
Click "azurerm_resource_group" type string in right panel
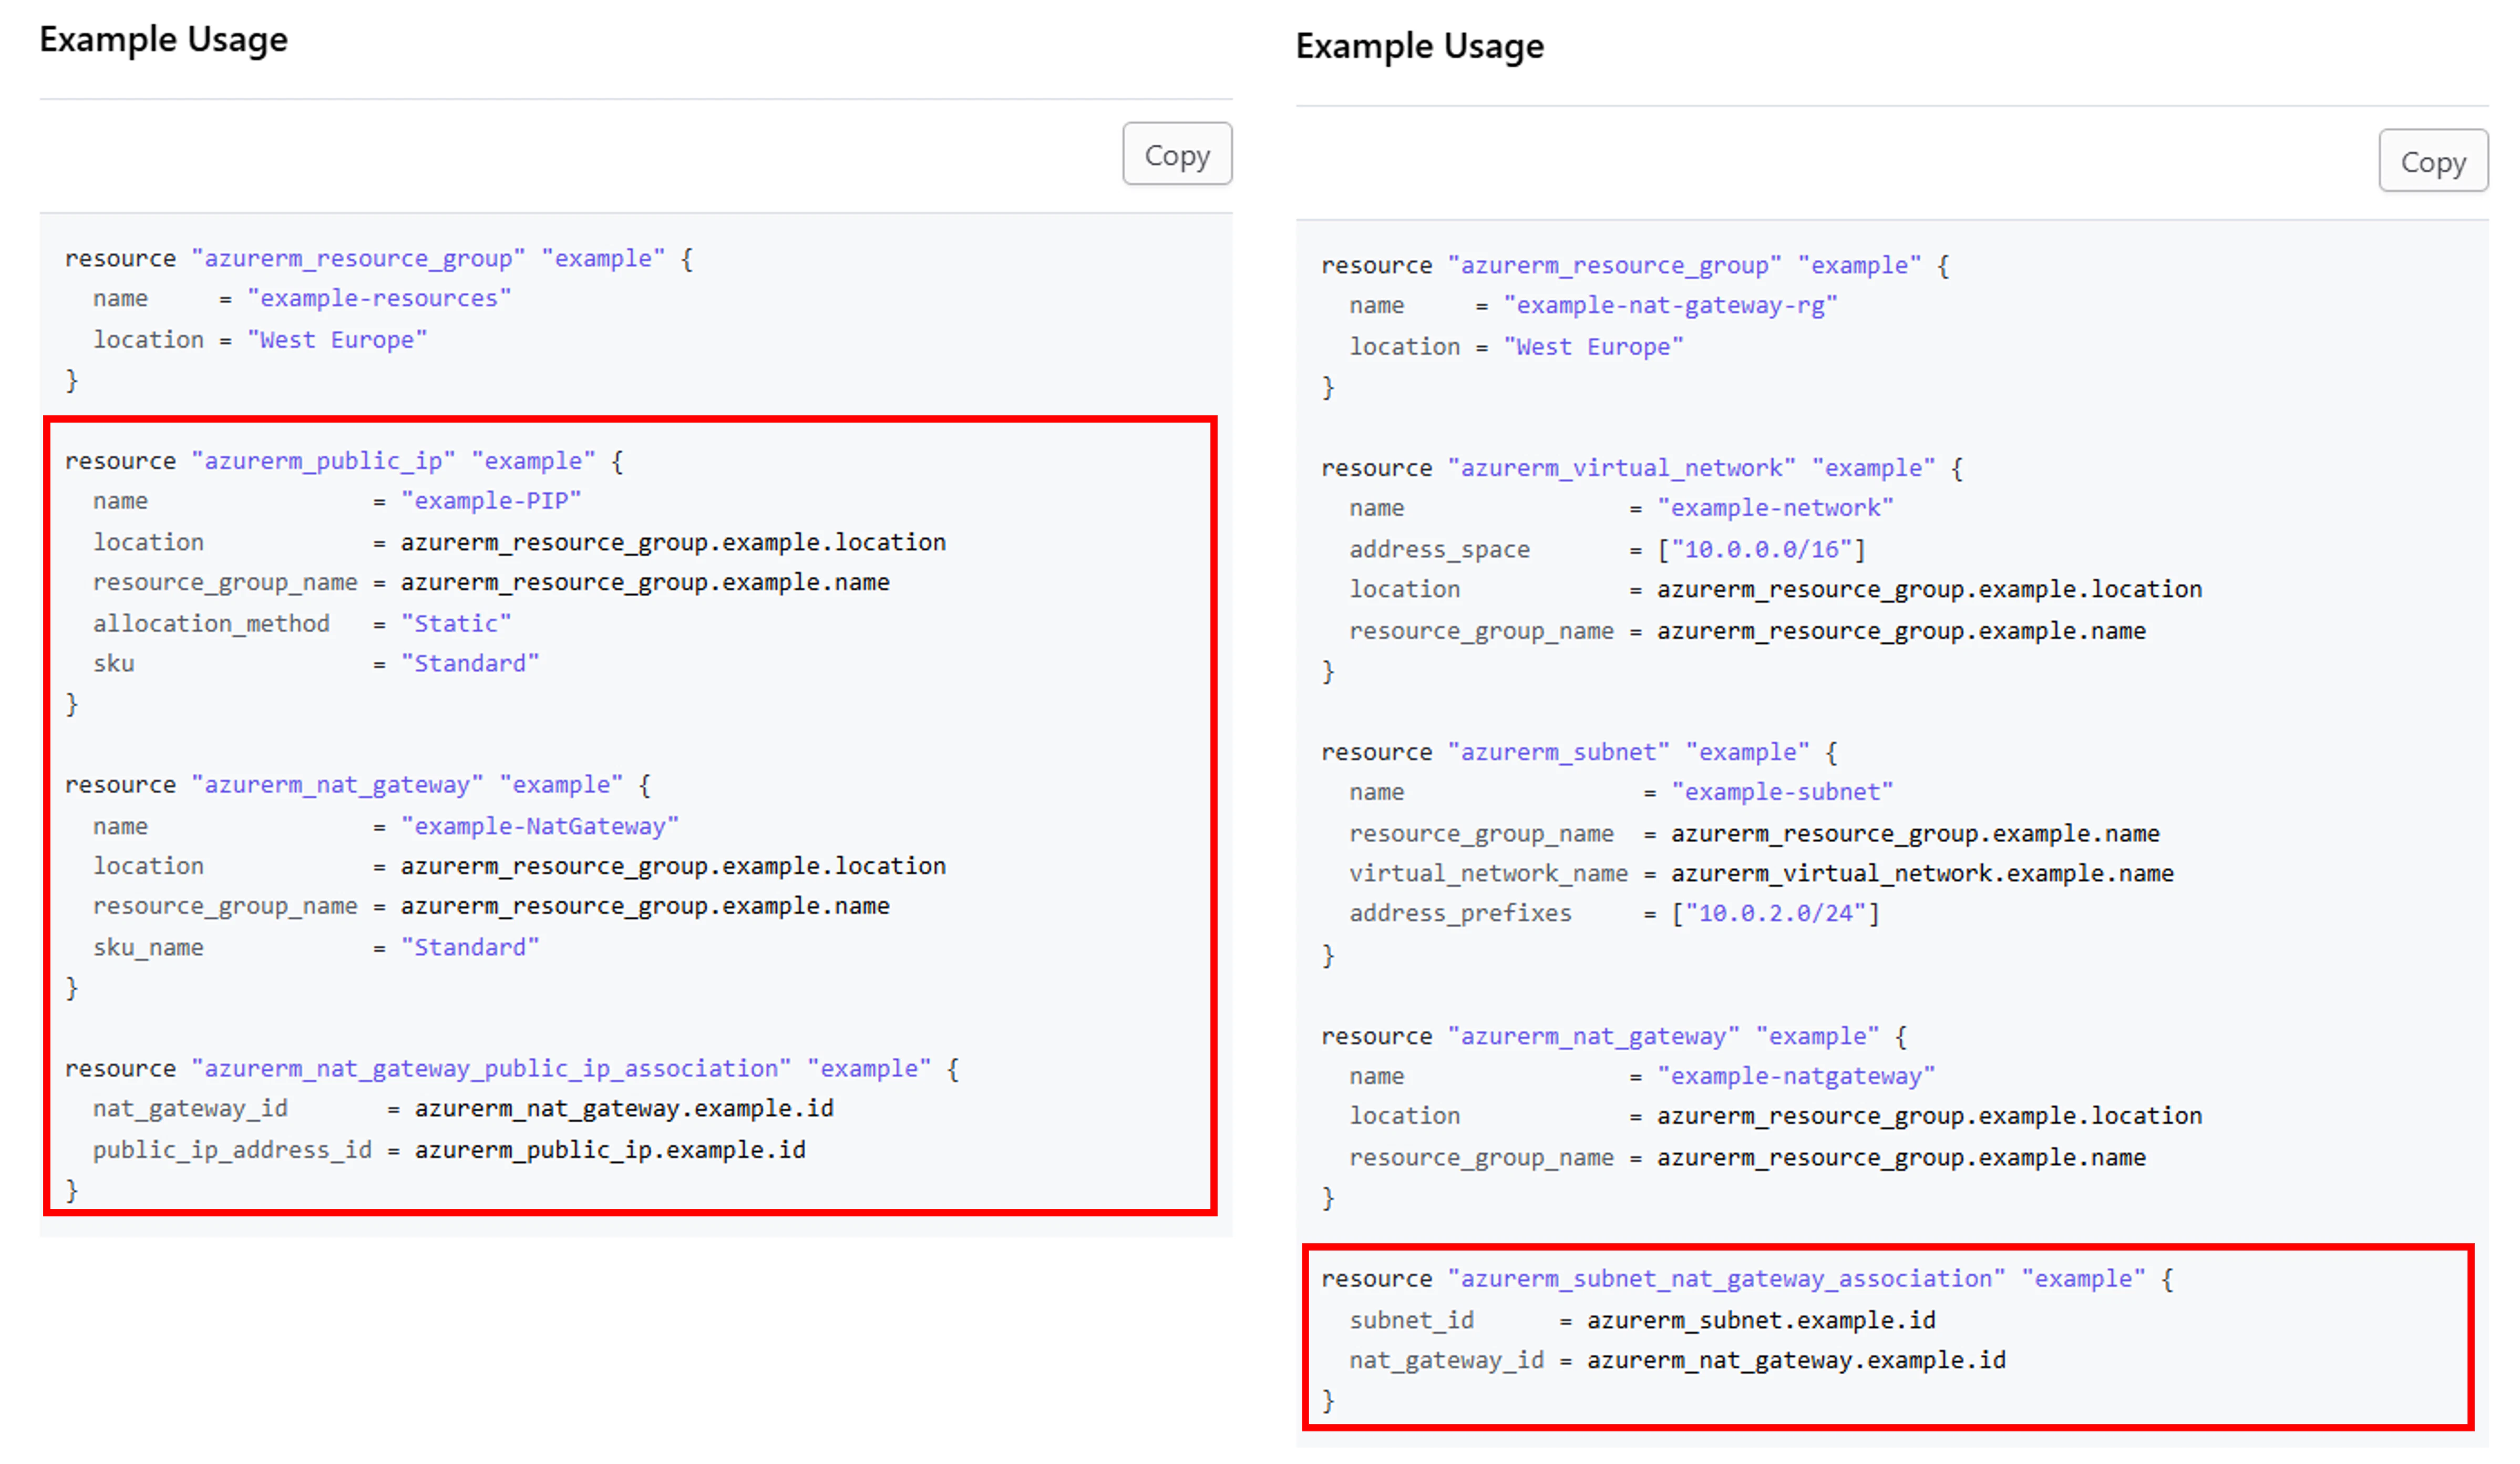click(1614, 266)
